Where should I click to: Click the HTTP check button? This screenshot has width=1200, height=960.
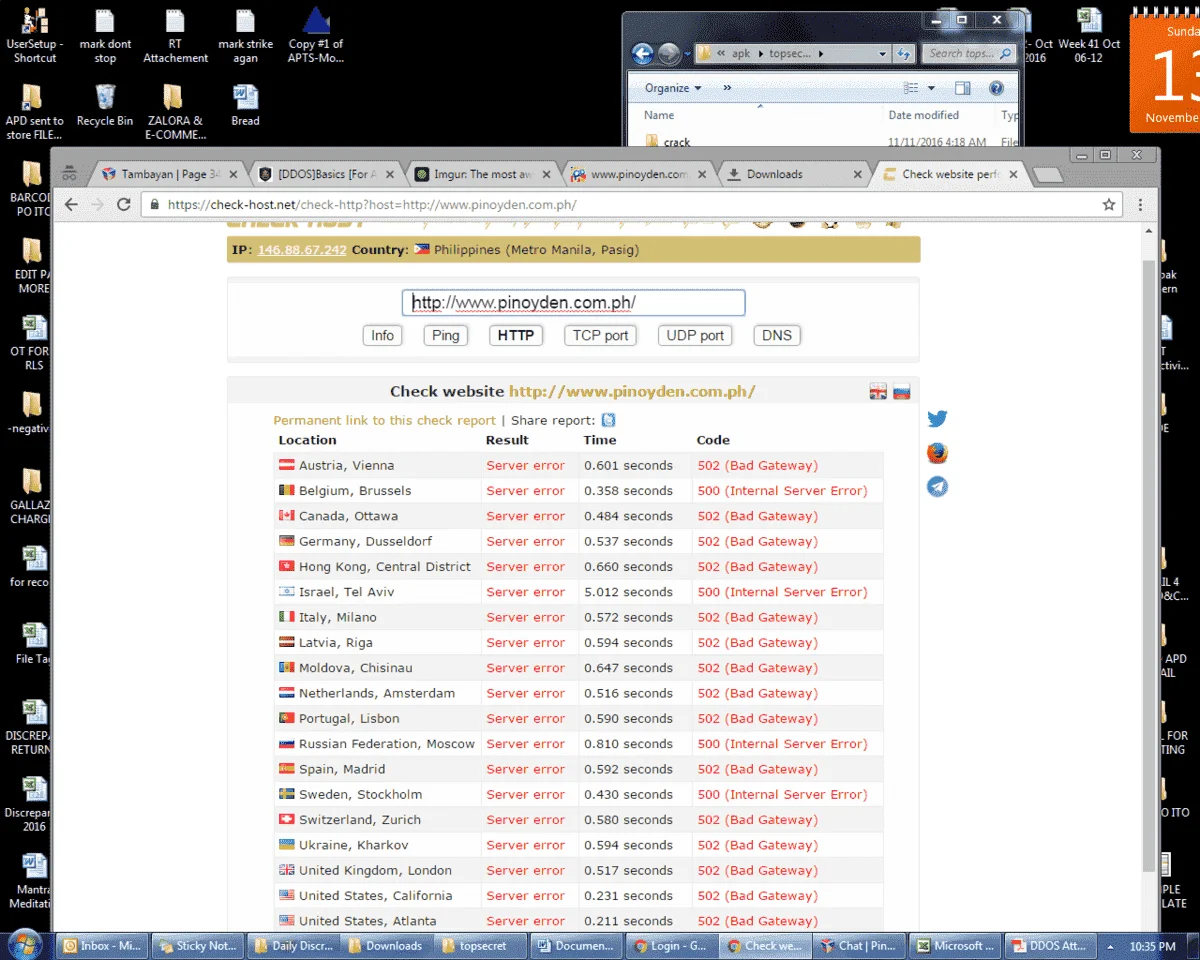coord(516,336)
